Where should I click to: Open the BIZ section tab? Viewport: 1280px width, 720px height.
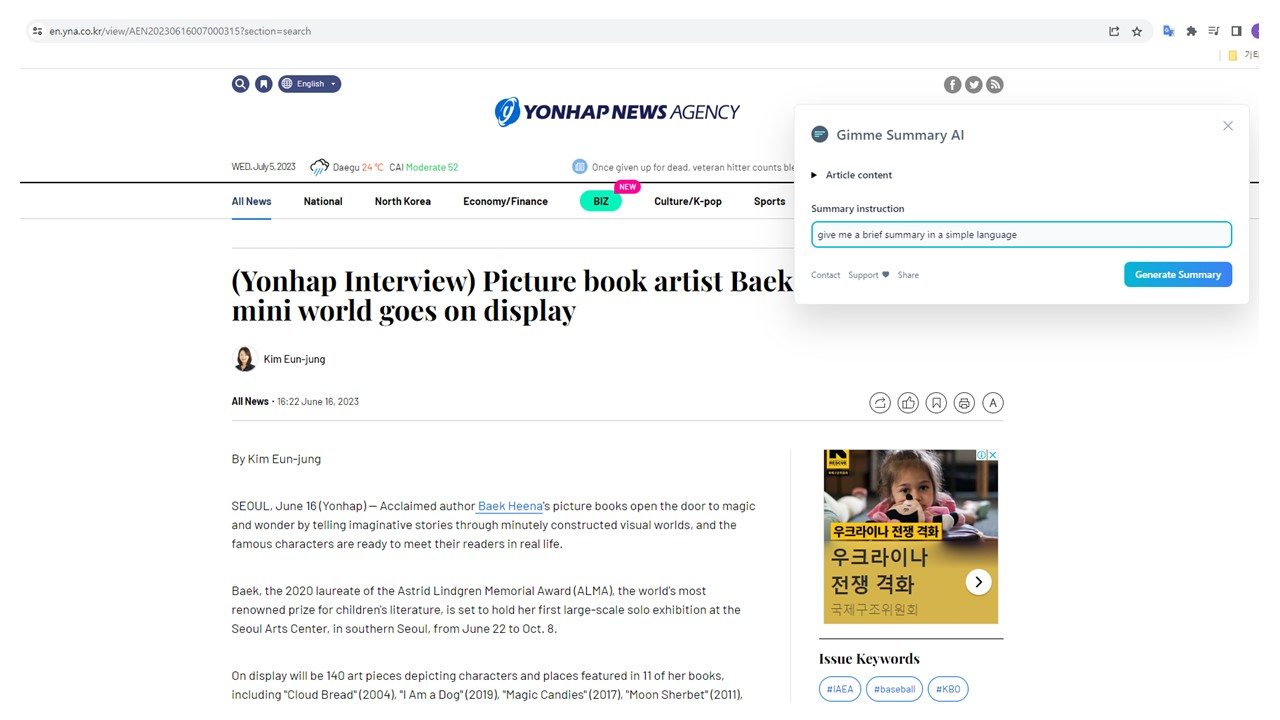(x=601, y=201)
